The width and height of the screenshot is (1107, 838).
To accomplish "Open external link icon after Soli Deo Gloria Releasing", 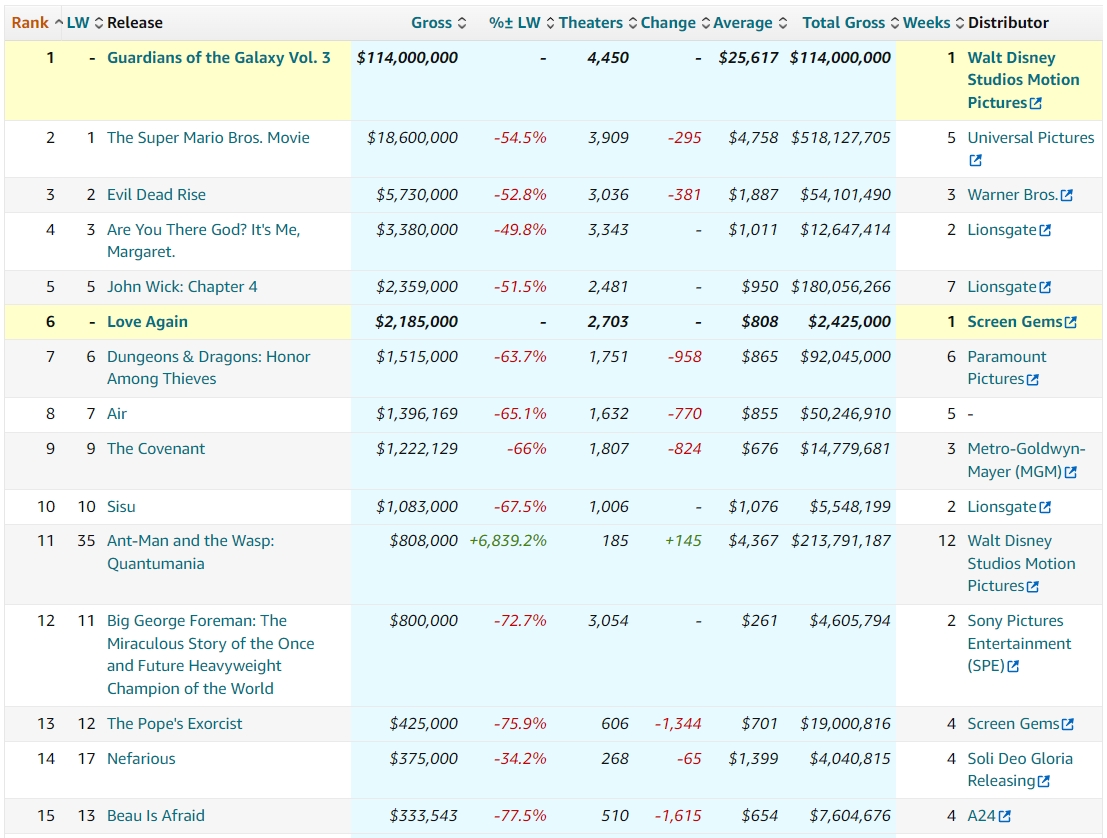I will (1043, 781).
